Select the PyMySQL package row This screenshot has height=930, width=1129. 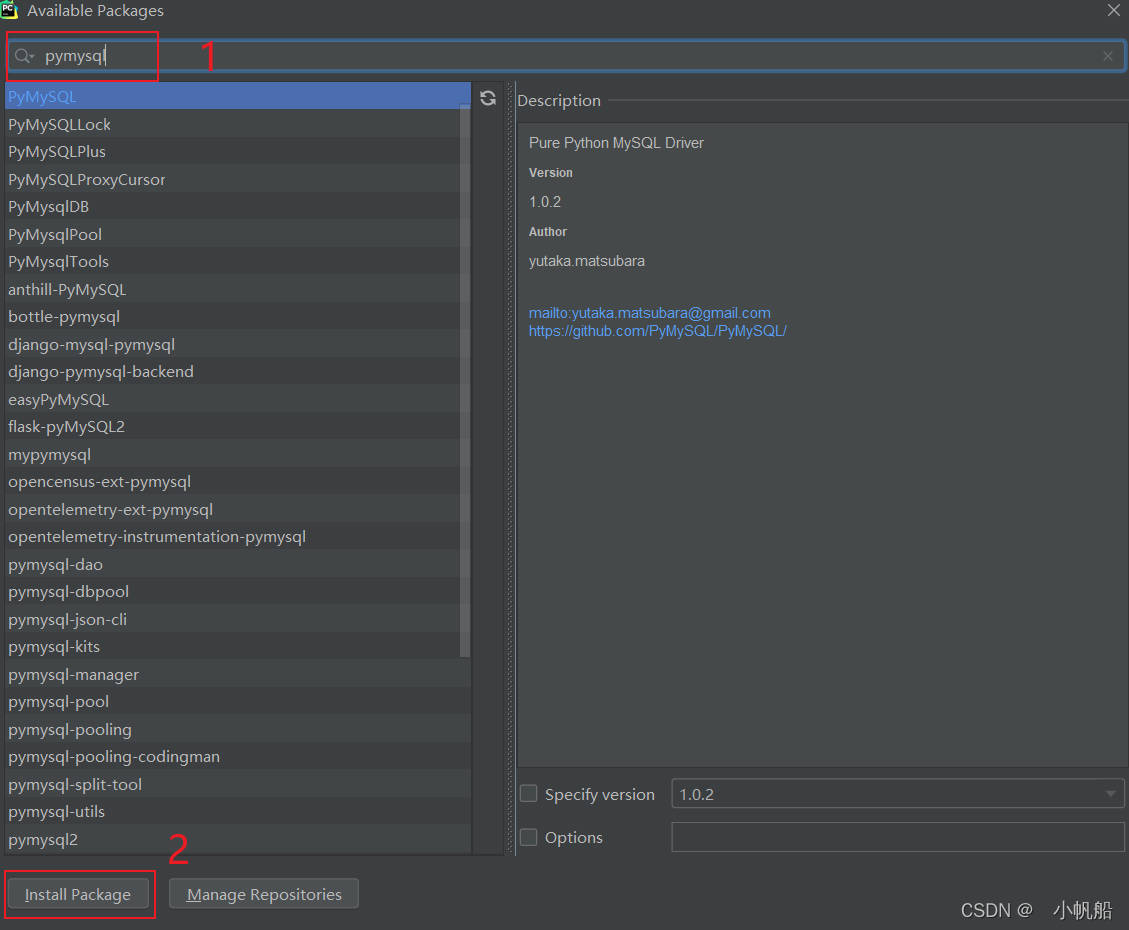pos(238,96)
